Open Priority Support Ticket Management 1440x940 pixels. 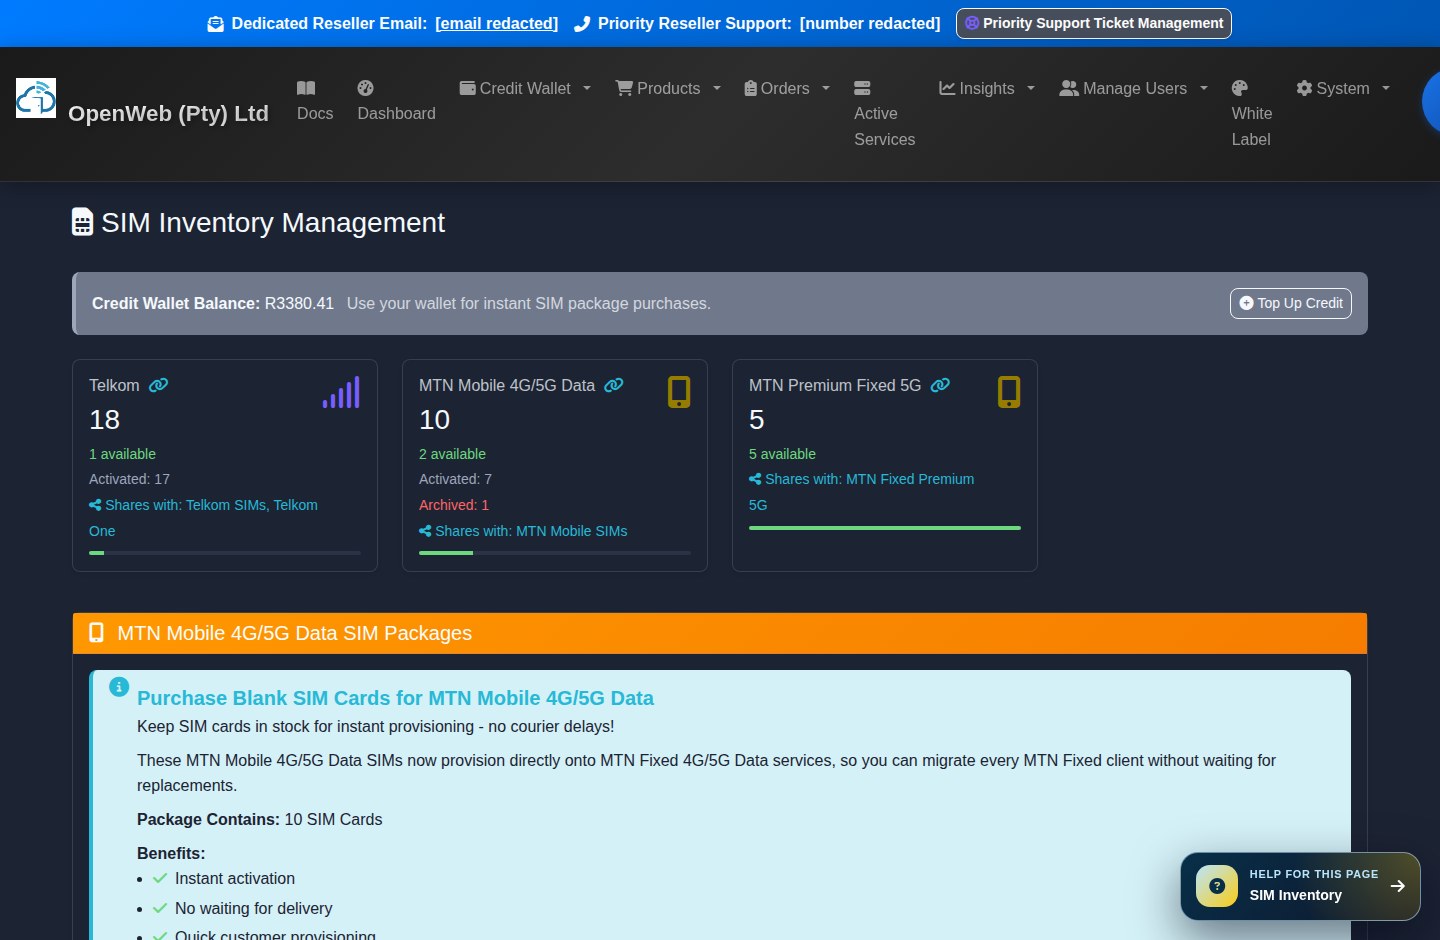[1094, 23]
